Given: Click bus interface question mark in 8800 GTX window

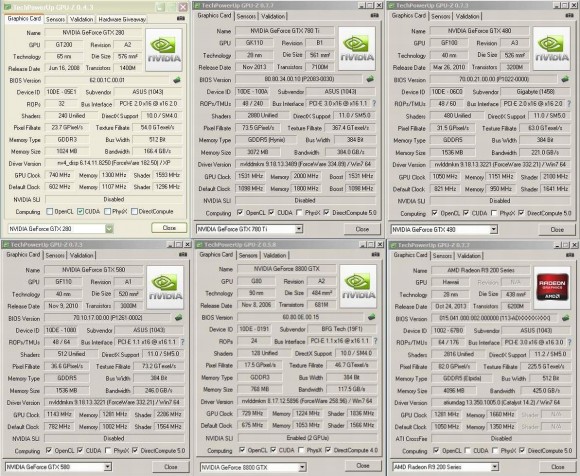Looking at the screenshot, I should [375, 341].
